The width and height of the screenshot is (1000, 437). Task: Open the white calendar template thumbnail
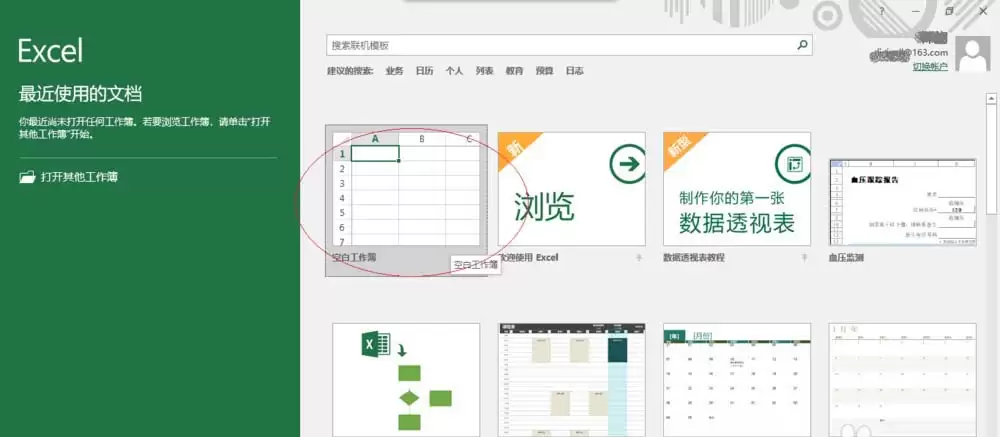click(x=903, y=380)
